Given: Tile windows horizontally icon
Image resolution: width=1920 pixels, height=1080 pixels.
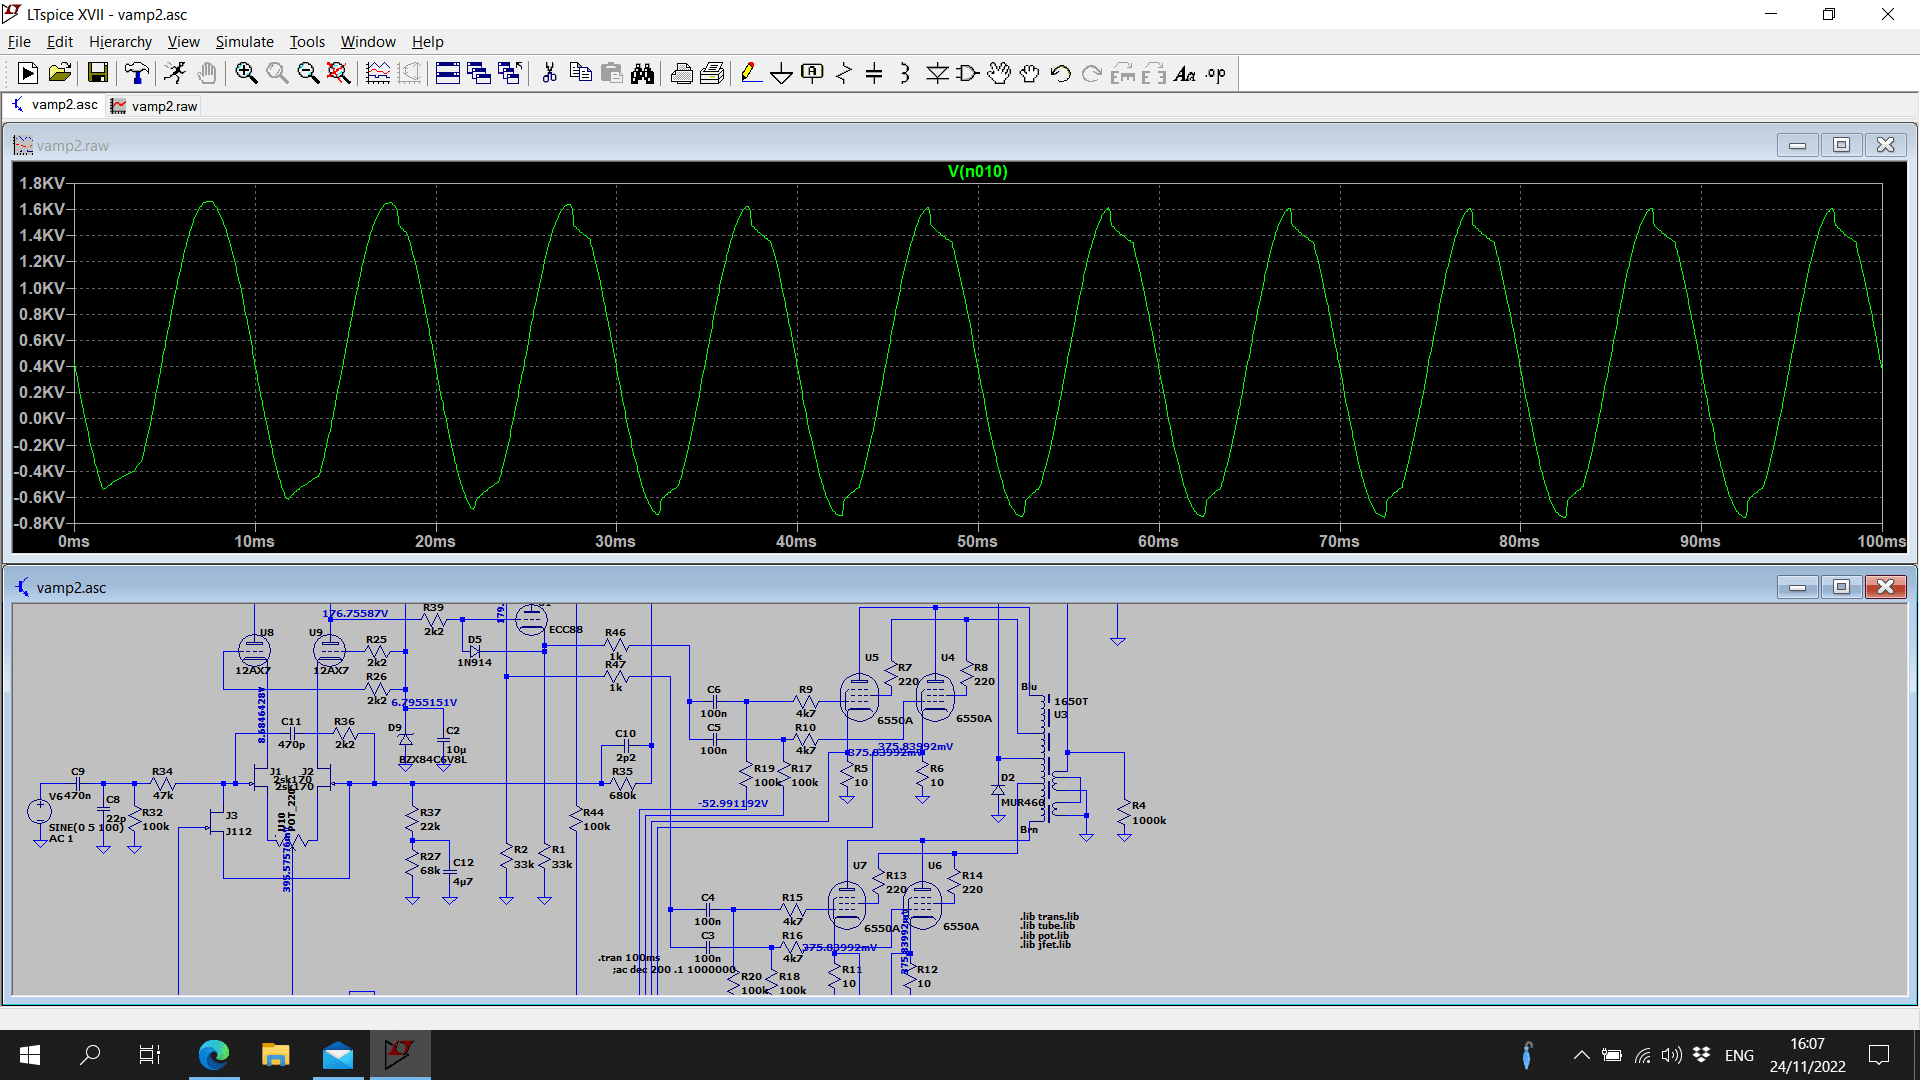Looking at the screenshot, I should 448,73.
